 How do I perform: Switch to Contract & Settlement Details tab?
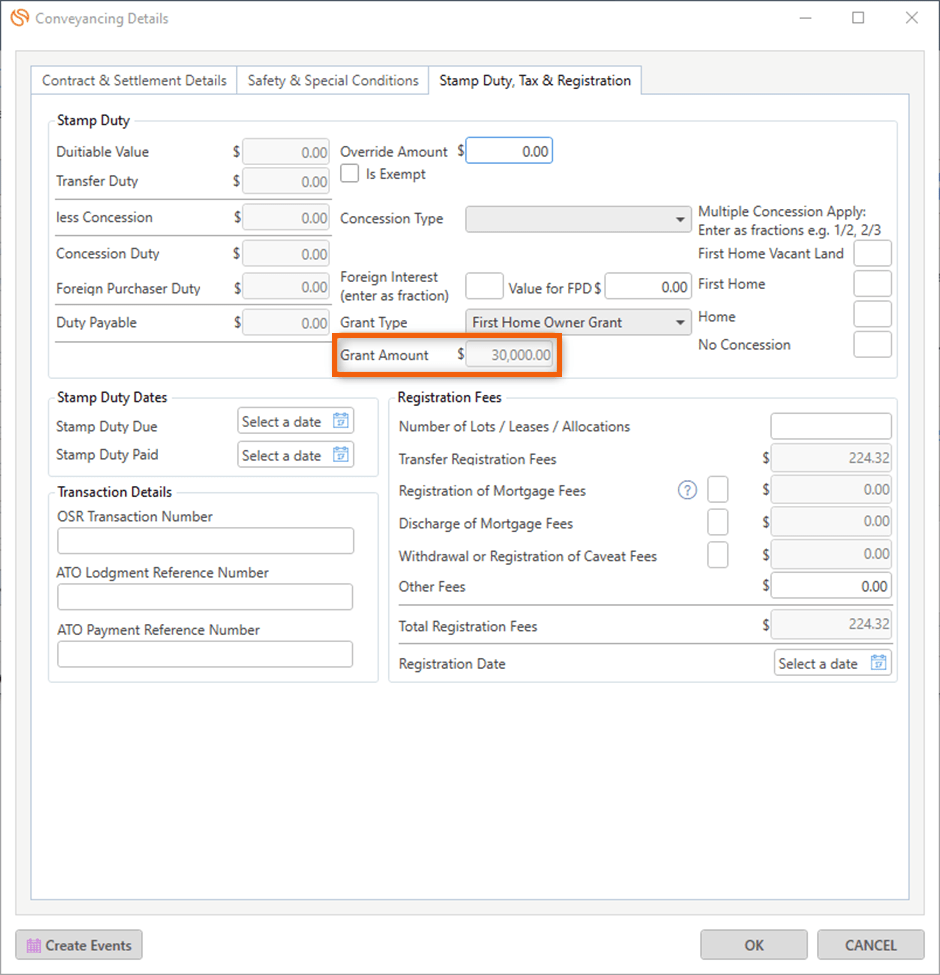click(134, 80)
